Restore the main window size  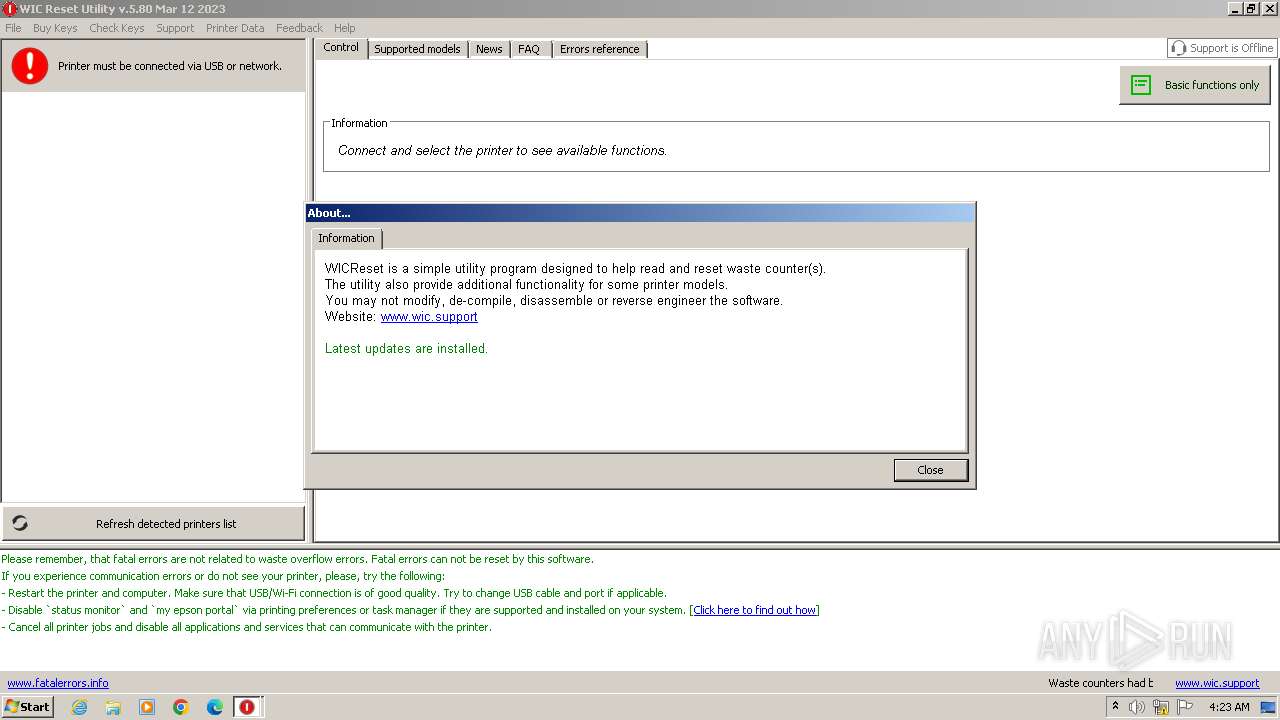coord(1252,9)
